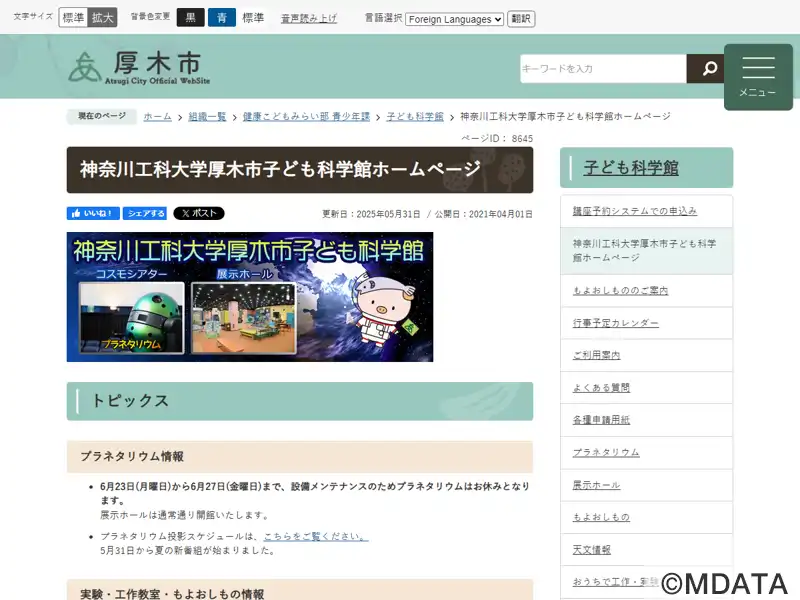
Task: Click the X ポスト button
Action: click(x=199, y=213)
